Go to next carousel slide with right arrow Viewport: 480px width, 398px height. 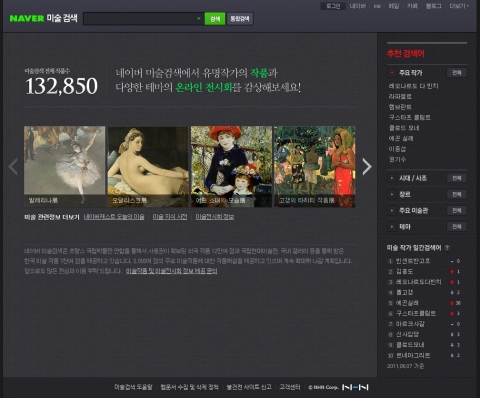(x=367, y=167)
